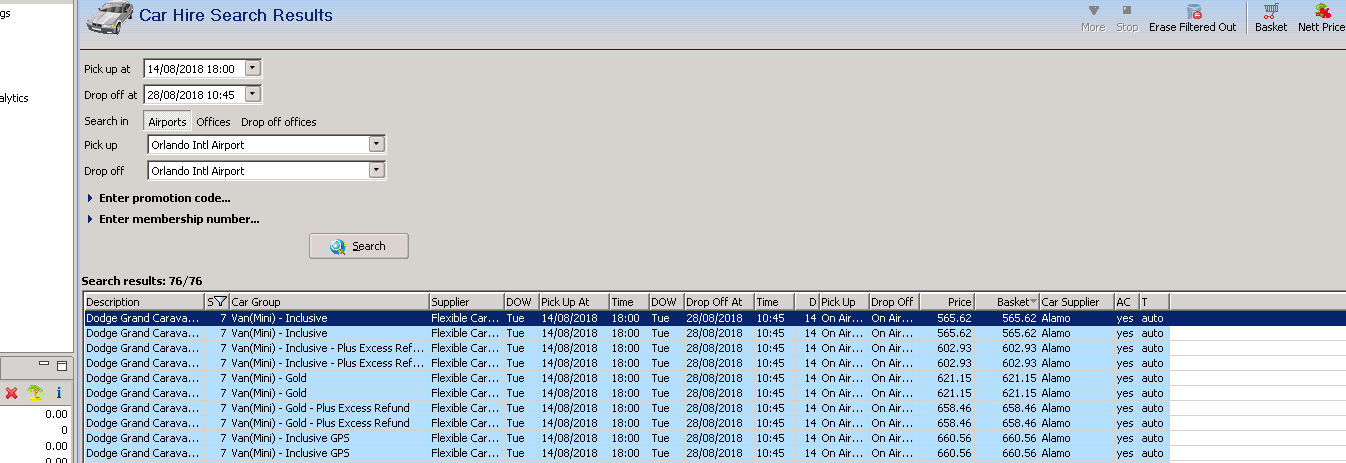1346x463 pixels.
Task: Click the Car Hire Search Results title
Action: click(x=237, y=16)
